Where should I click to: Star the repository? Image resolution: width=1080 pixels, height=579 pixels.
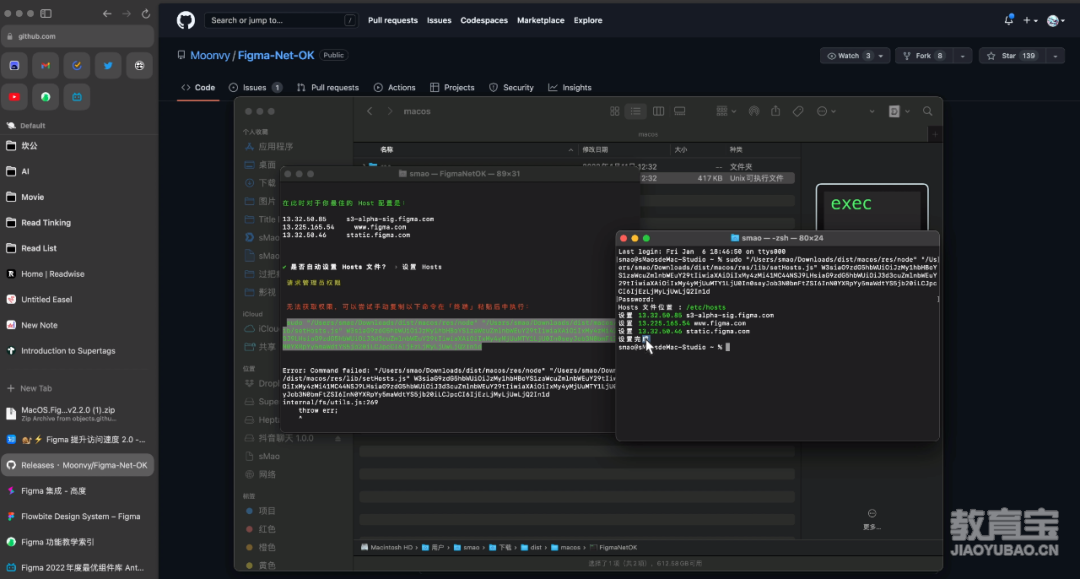pyautogui.click(x=1011, y=56)
